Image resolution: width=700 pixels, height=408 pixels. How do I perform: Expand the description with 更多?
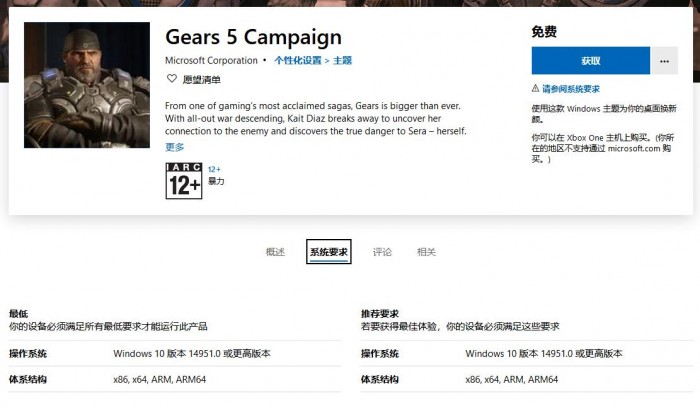(x=174, y=147)
